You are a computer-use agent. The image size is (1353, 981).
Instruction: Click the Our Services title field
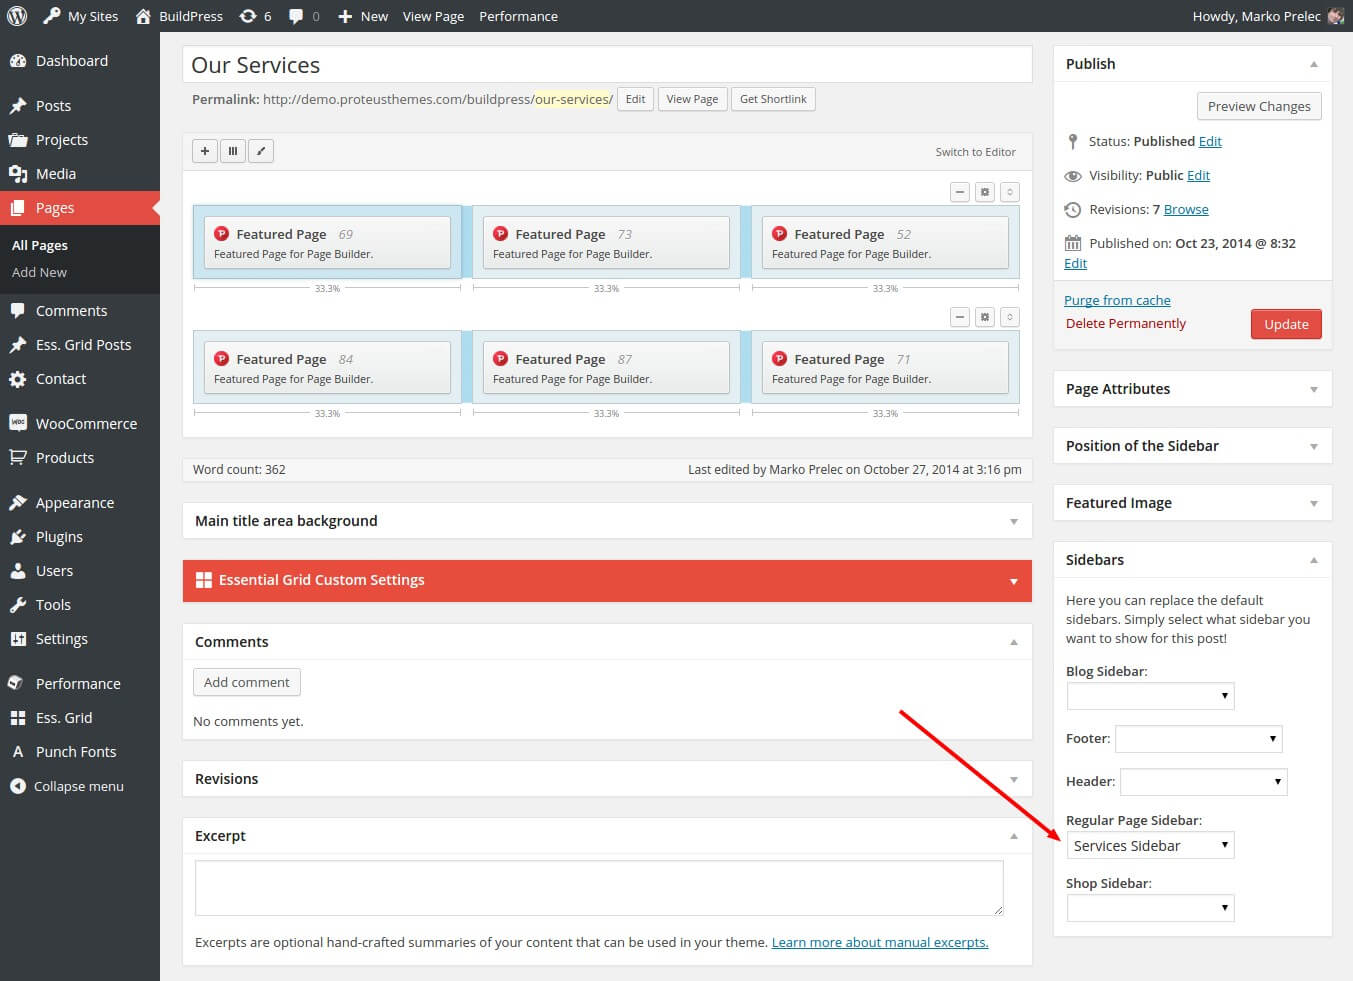pos(607,65)
